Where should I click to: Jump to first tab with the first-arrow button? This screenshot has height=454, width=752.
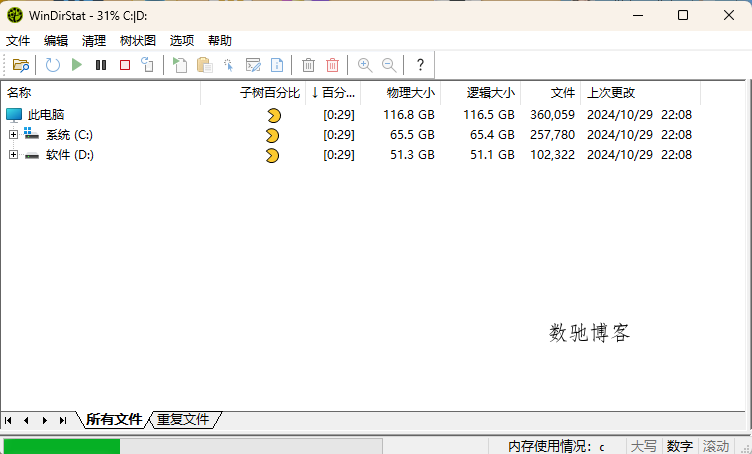click(x=8, y=420)
